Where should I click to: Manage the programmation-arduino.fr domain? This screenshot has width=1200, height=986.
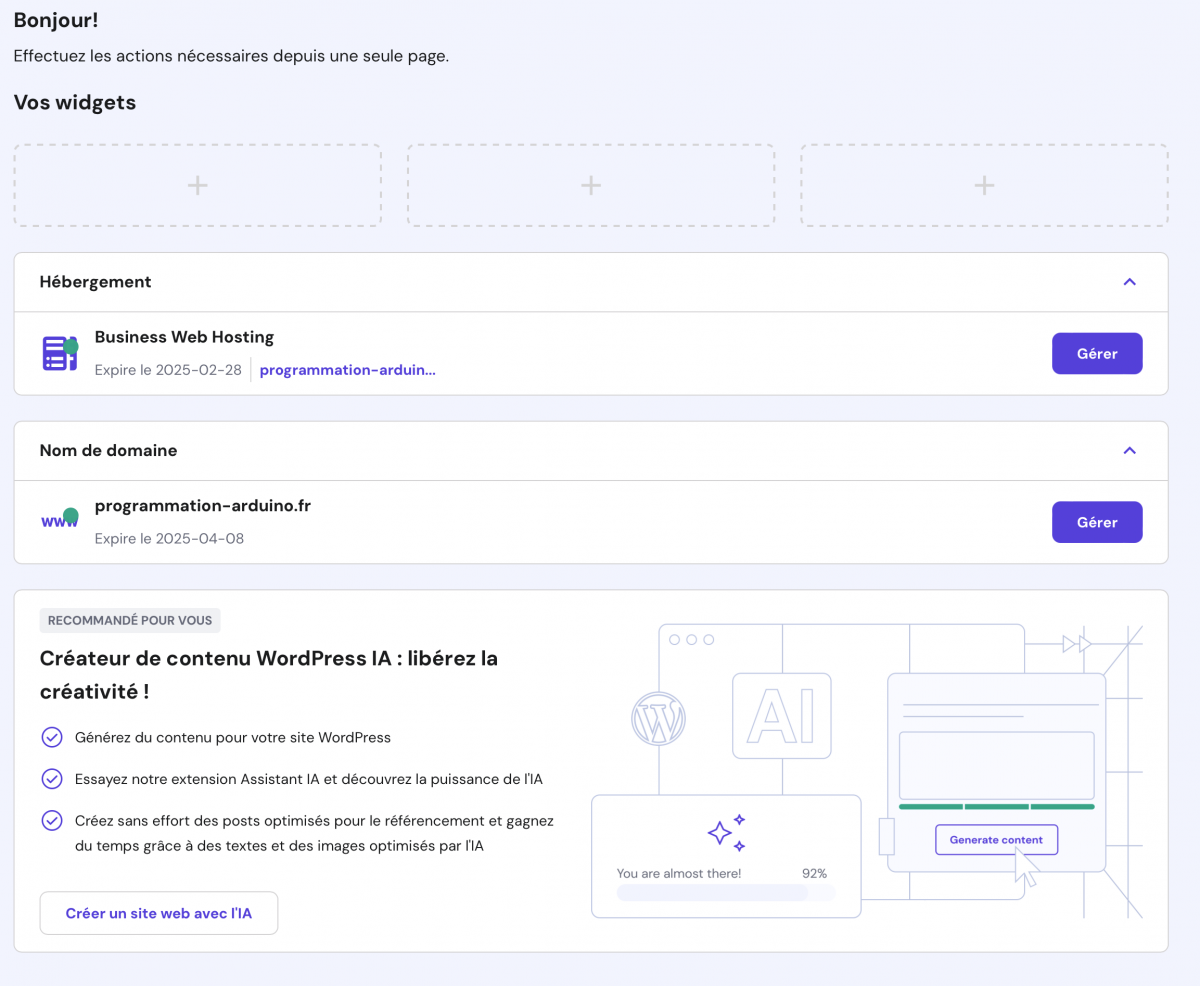1097,522
